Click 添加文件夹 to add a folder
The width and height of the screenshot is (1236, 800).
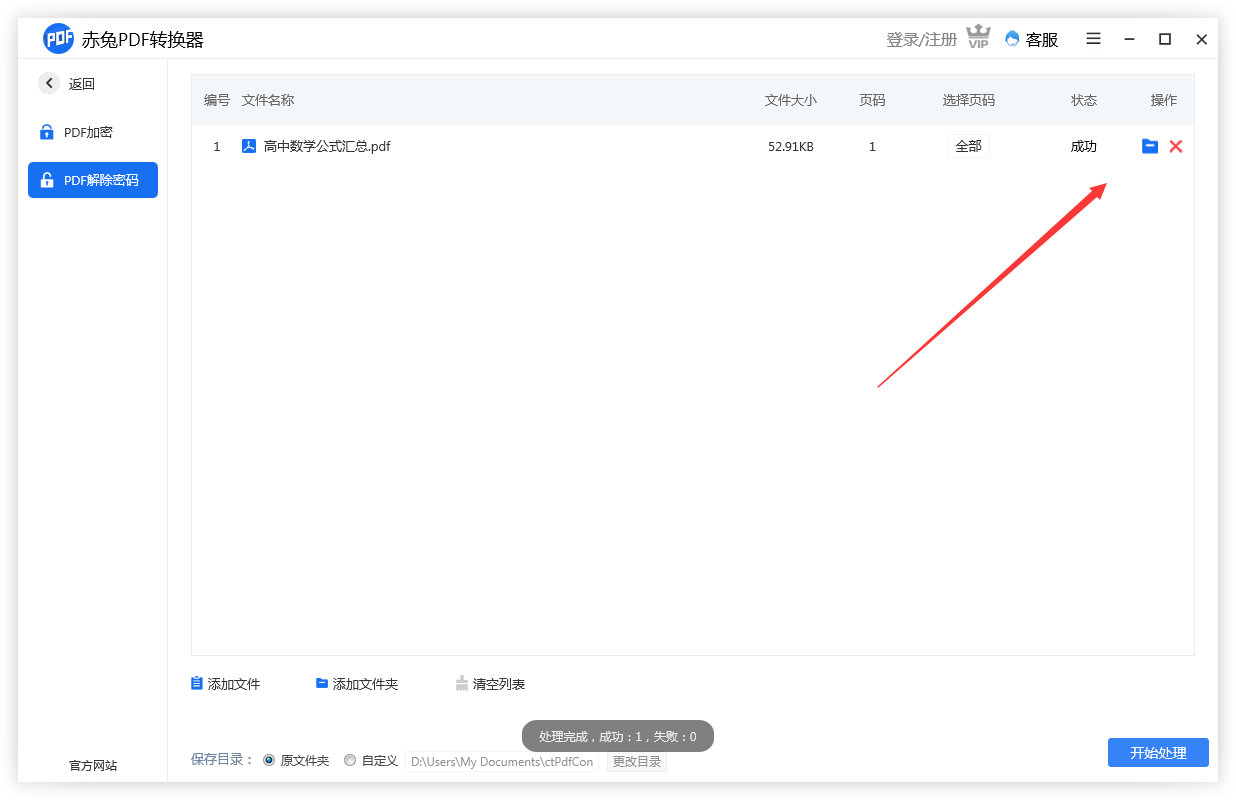tap(357, 684)
